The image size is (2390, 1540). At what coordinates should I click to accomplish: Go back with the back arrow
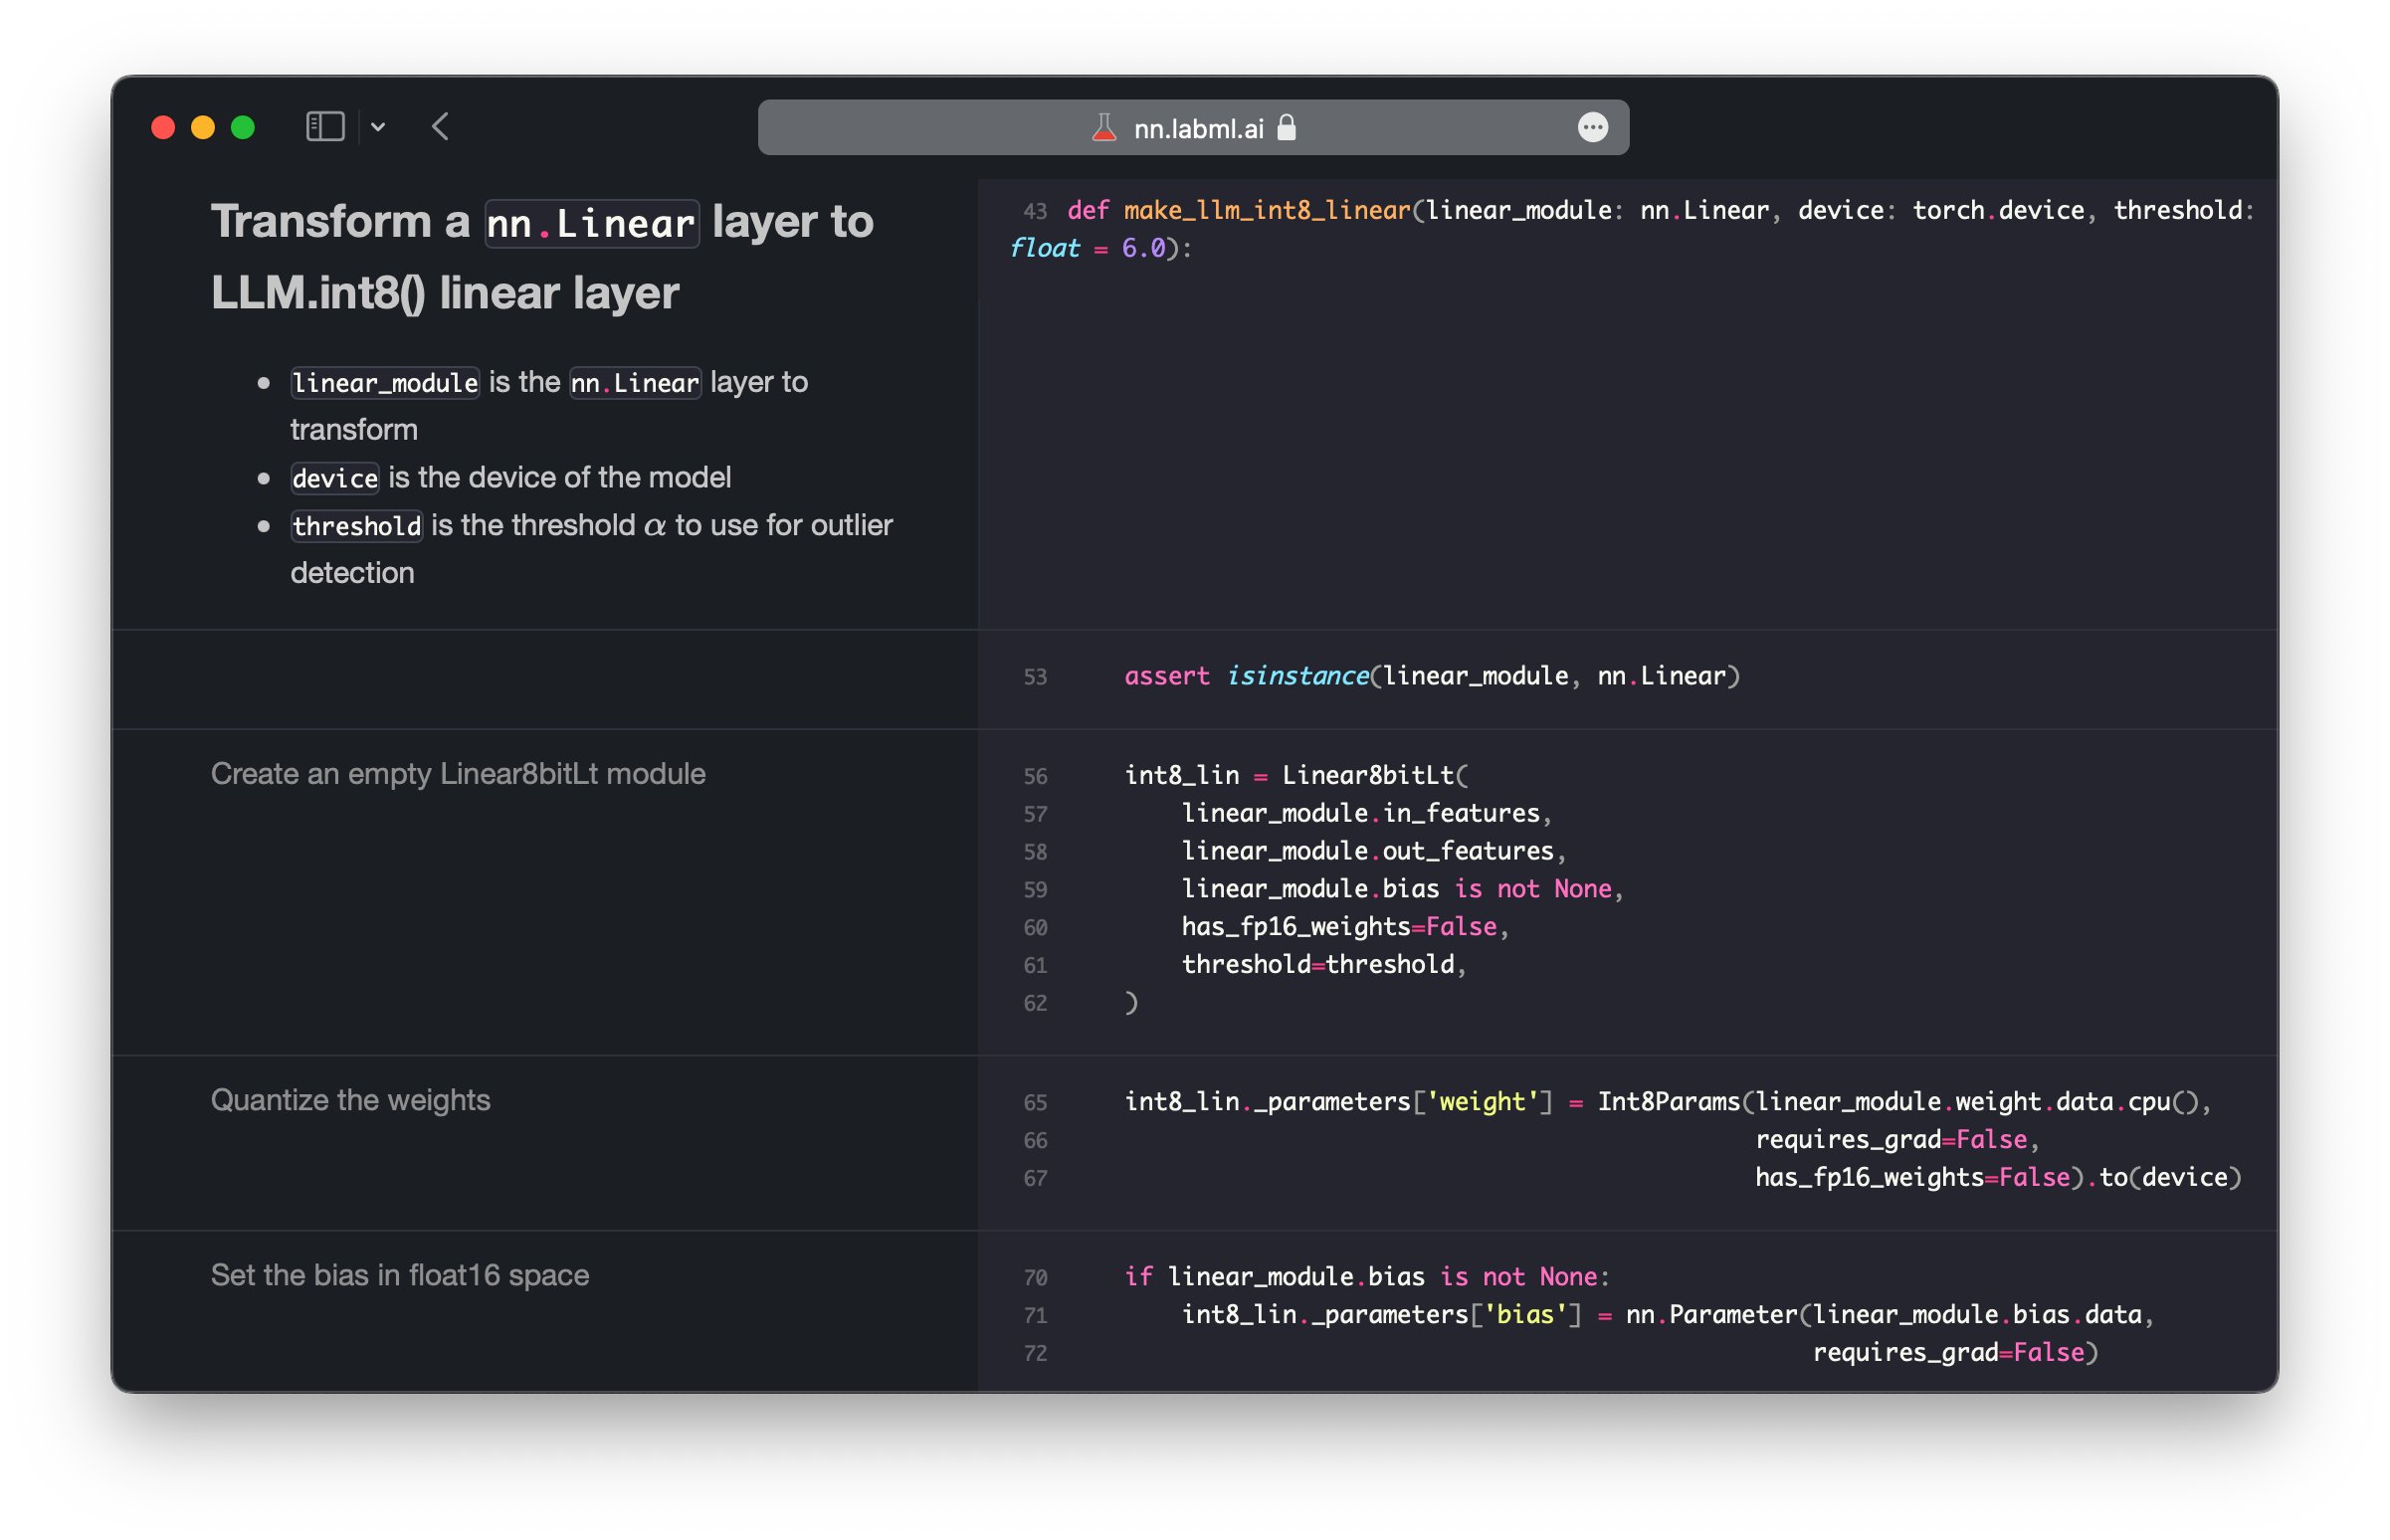click(441, 127)
